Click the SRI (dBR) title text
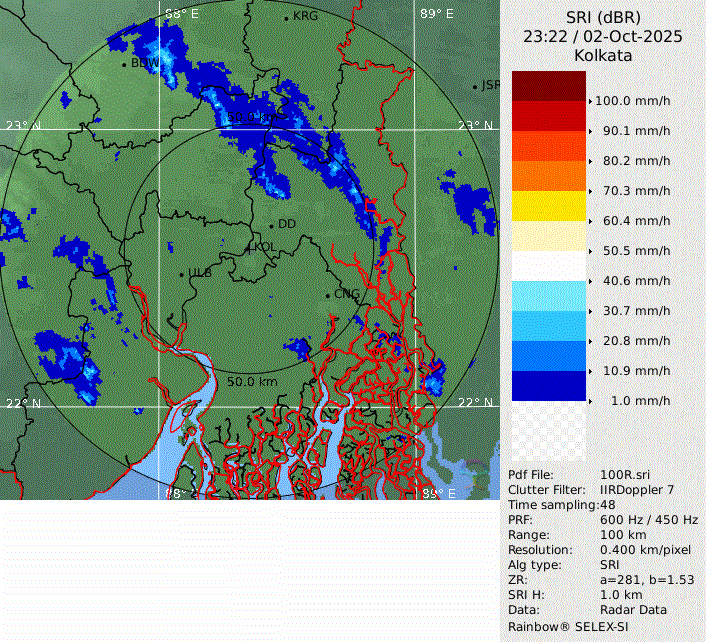Viewport: 706px width, 642px height. point(603,17)
